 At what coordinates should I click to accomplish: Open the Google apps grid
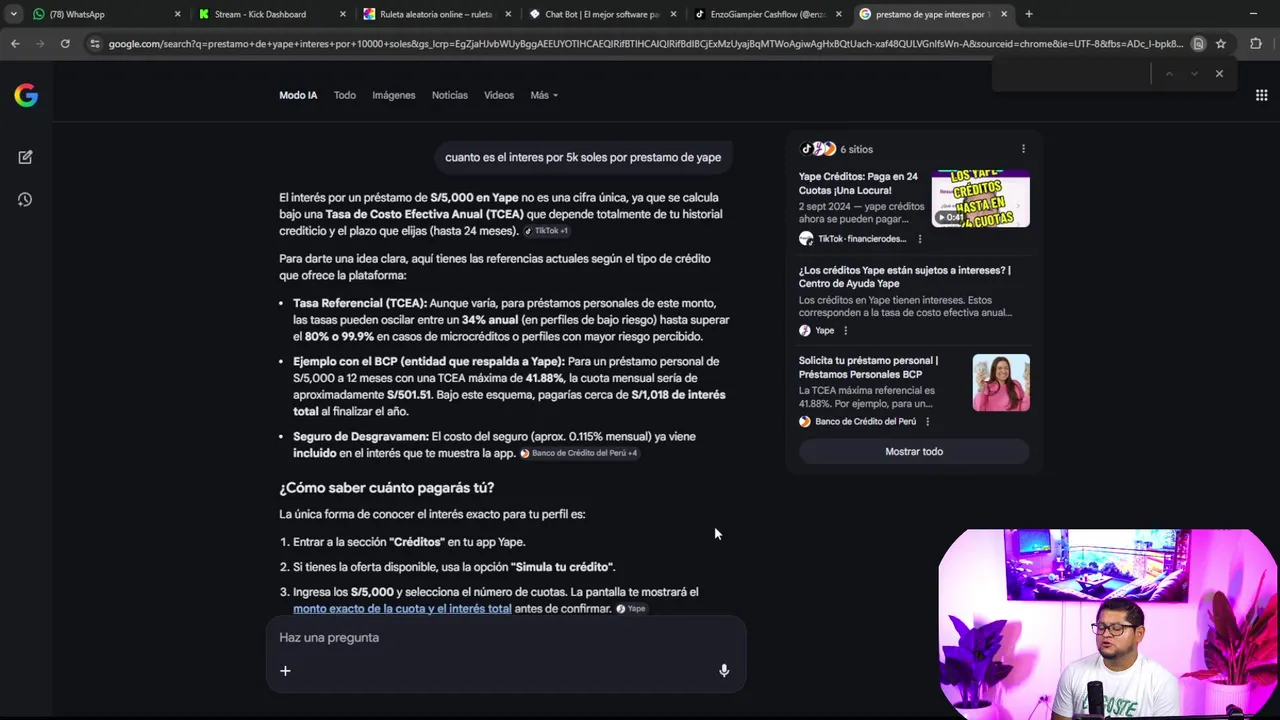(x=1261, y=95)
